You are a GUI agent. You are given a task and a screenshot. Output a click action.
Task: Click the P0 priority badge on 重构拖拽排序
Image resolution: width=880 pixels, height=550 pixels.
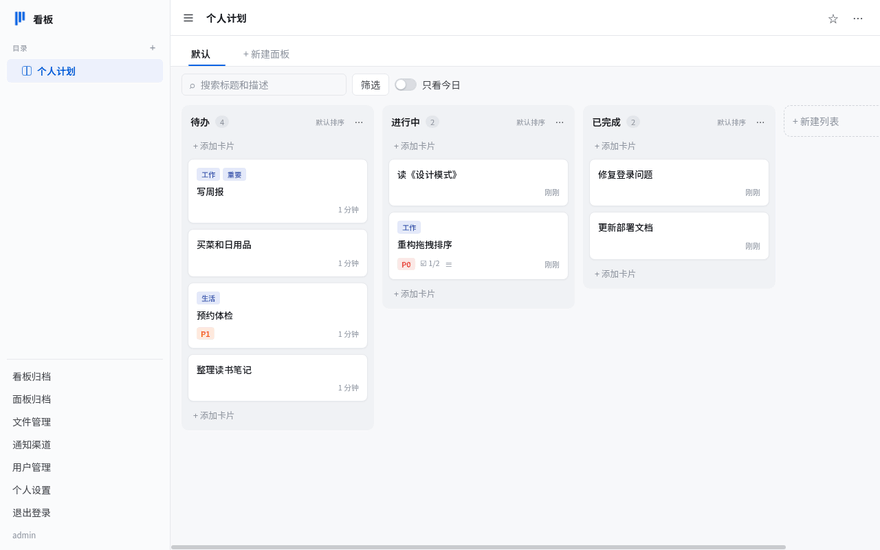click(406, 264)
